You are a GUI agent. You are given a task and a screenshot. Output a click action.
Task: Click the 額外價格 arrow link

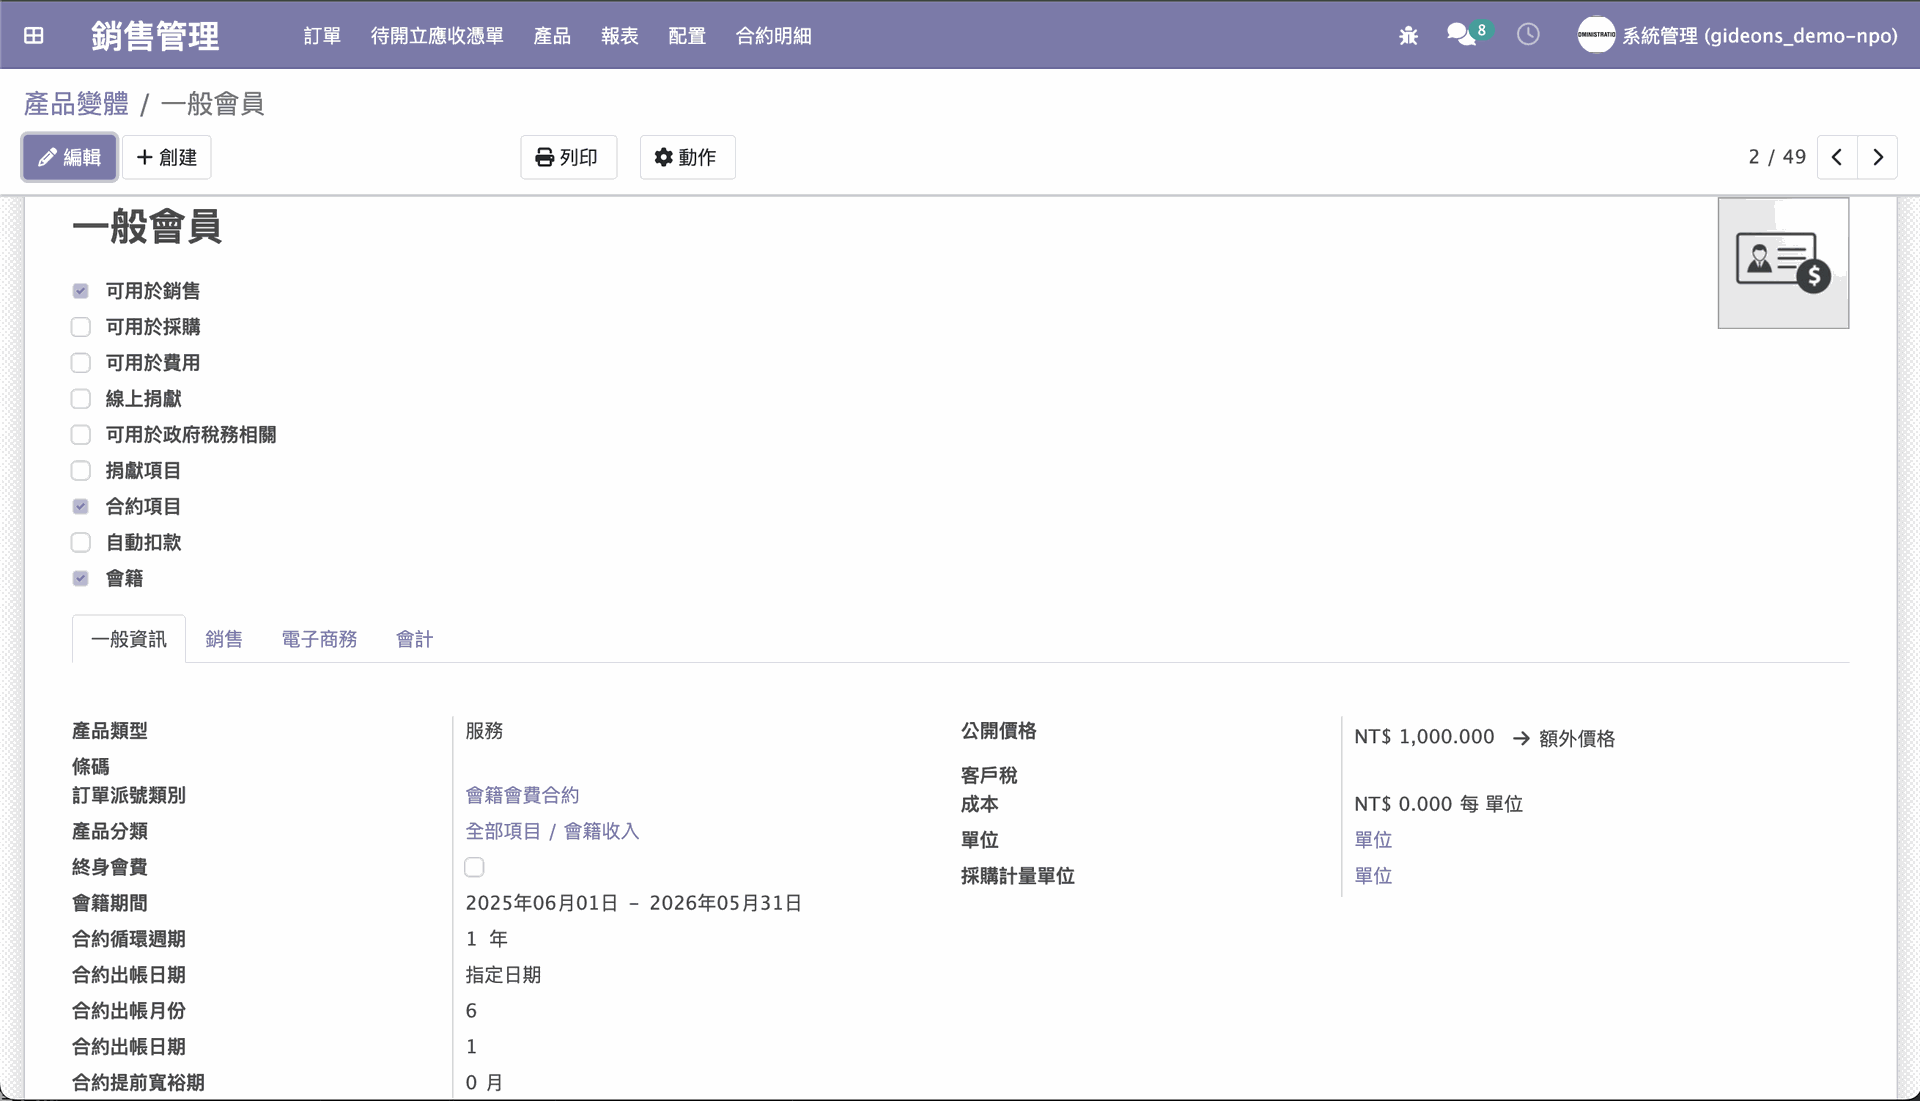click(x=1564, y=739)
